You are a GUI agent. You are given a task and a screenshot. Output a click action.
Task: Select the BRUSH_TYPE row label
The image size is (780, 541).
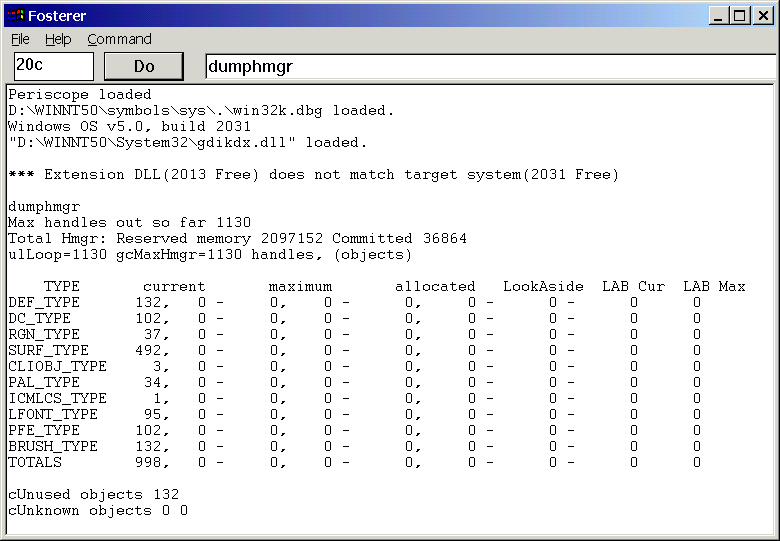tap(53, 447)
